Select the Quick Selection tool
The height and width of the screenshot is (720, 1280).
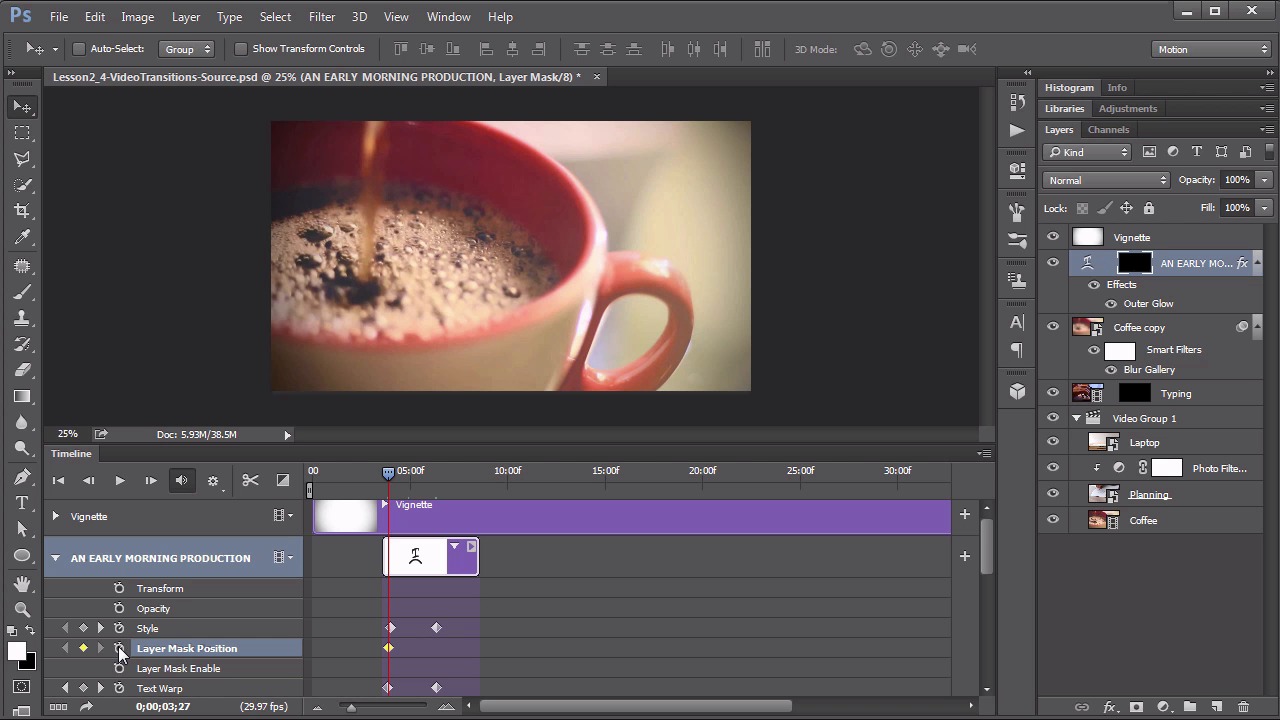pyautogui.click(x=22, y=184)
